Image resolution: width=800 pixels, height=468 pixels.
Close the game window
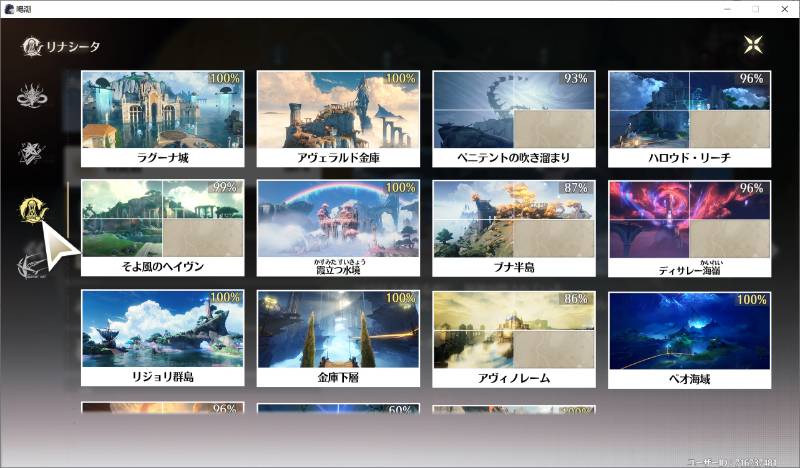[785, 9]
